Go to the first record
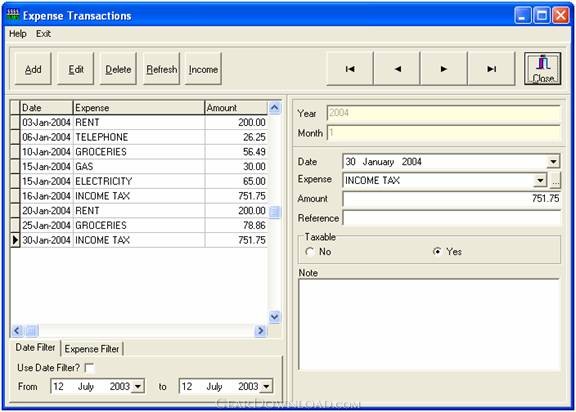 350,69
